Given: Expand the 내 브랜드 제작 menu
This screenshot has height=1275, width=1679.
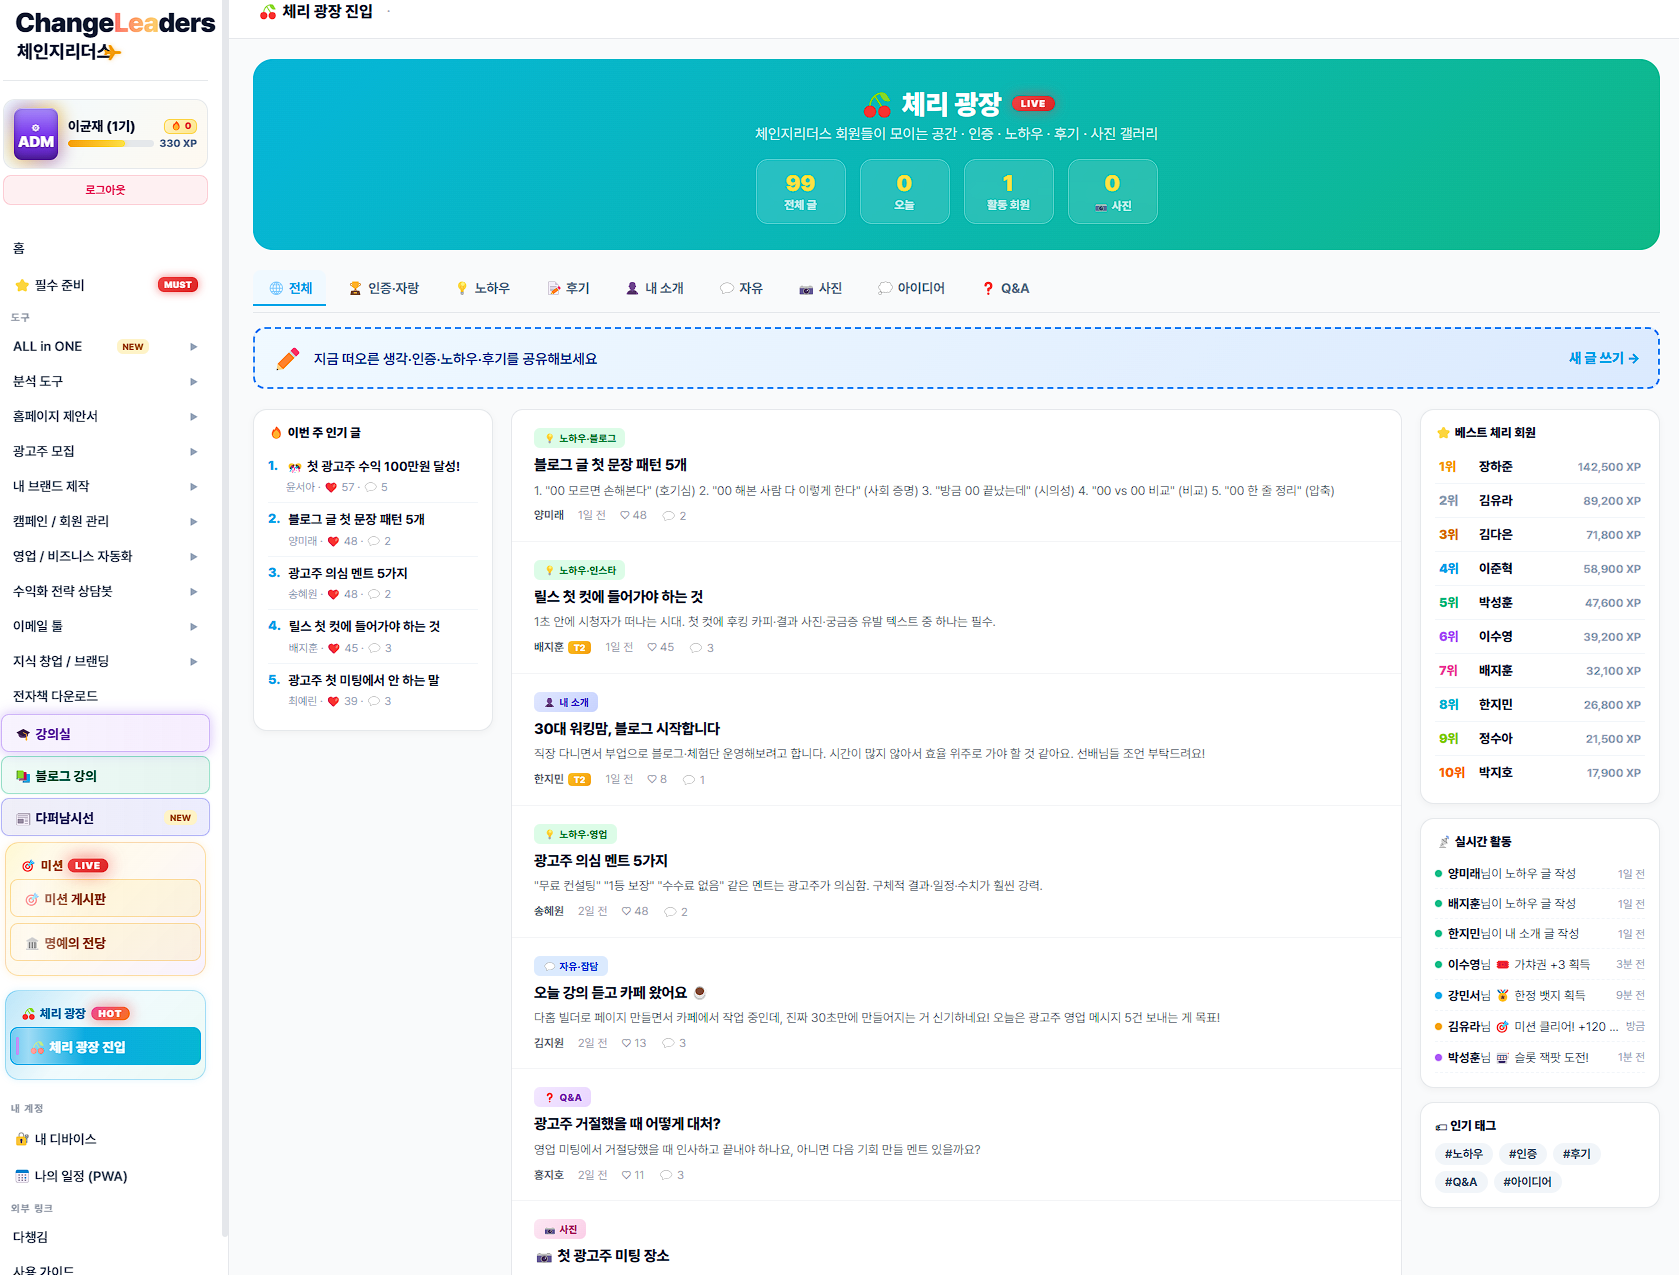Looking at the screenshot, I should pyautogui.click(x=105, y=487).
